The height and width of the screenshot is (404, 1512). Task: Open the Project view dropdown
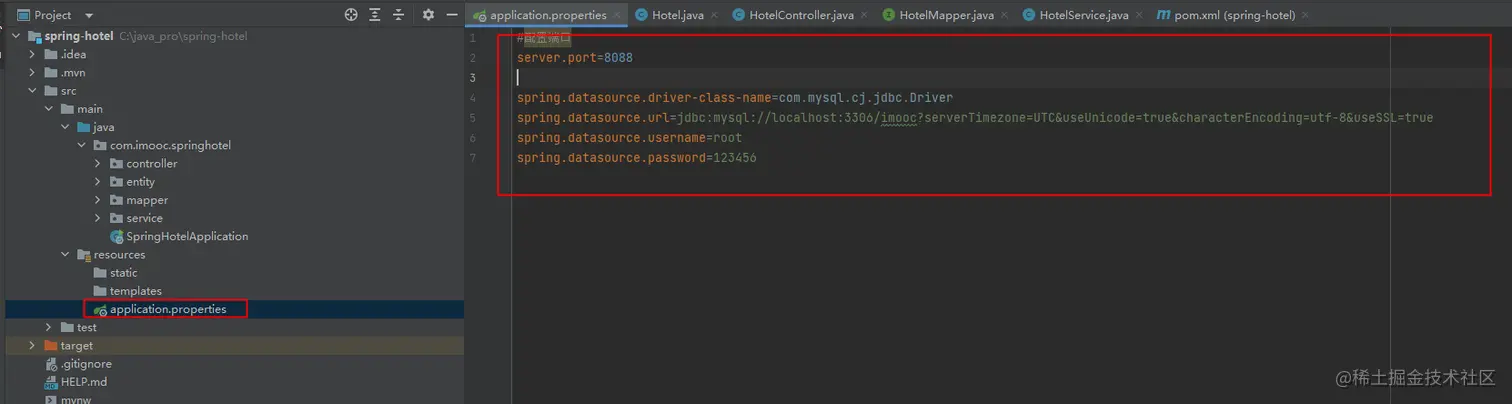pyautogui.click(x=89, y=15)
